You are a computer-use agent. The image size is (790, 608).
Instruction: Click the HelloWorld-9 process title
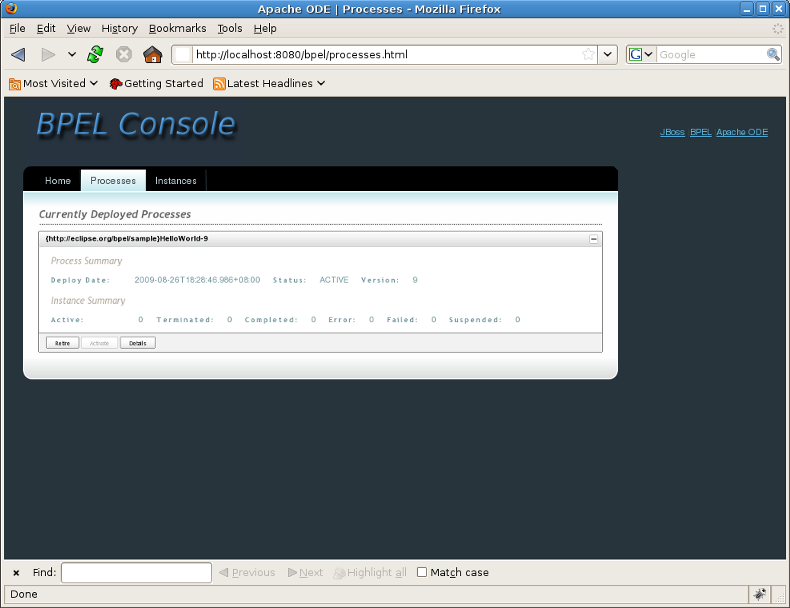(126, 238)
